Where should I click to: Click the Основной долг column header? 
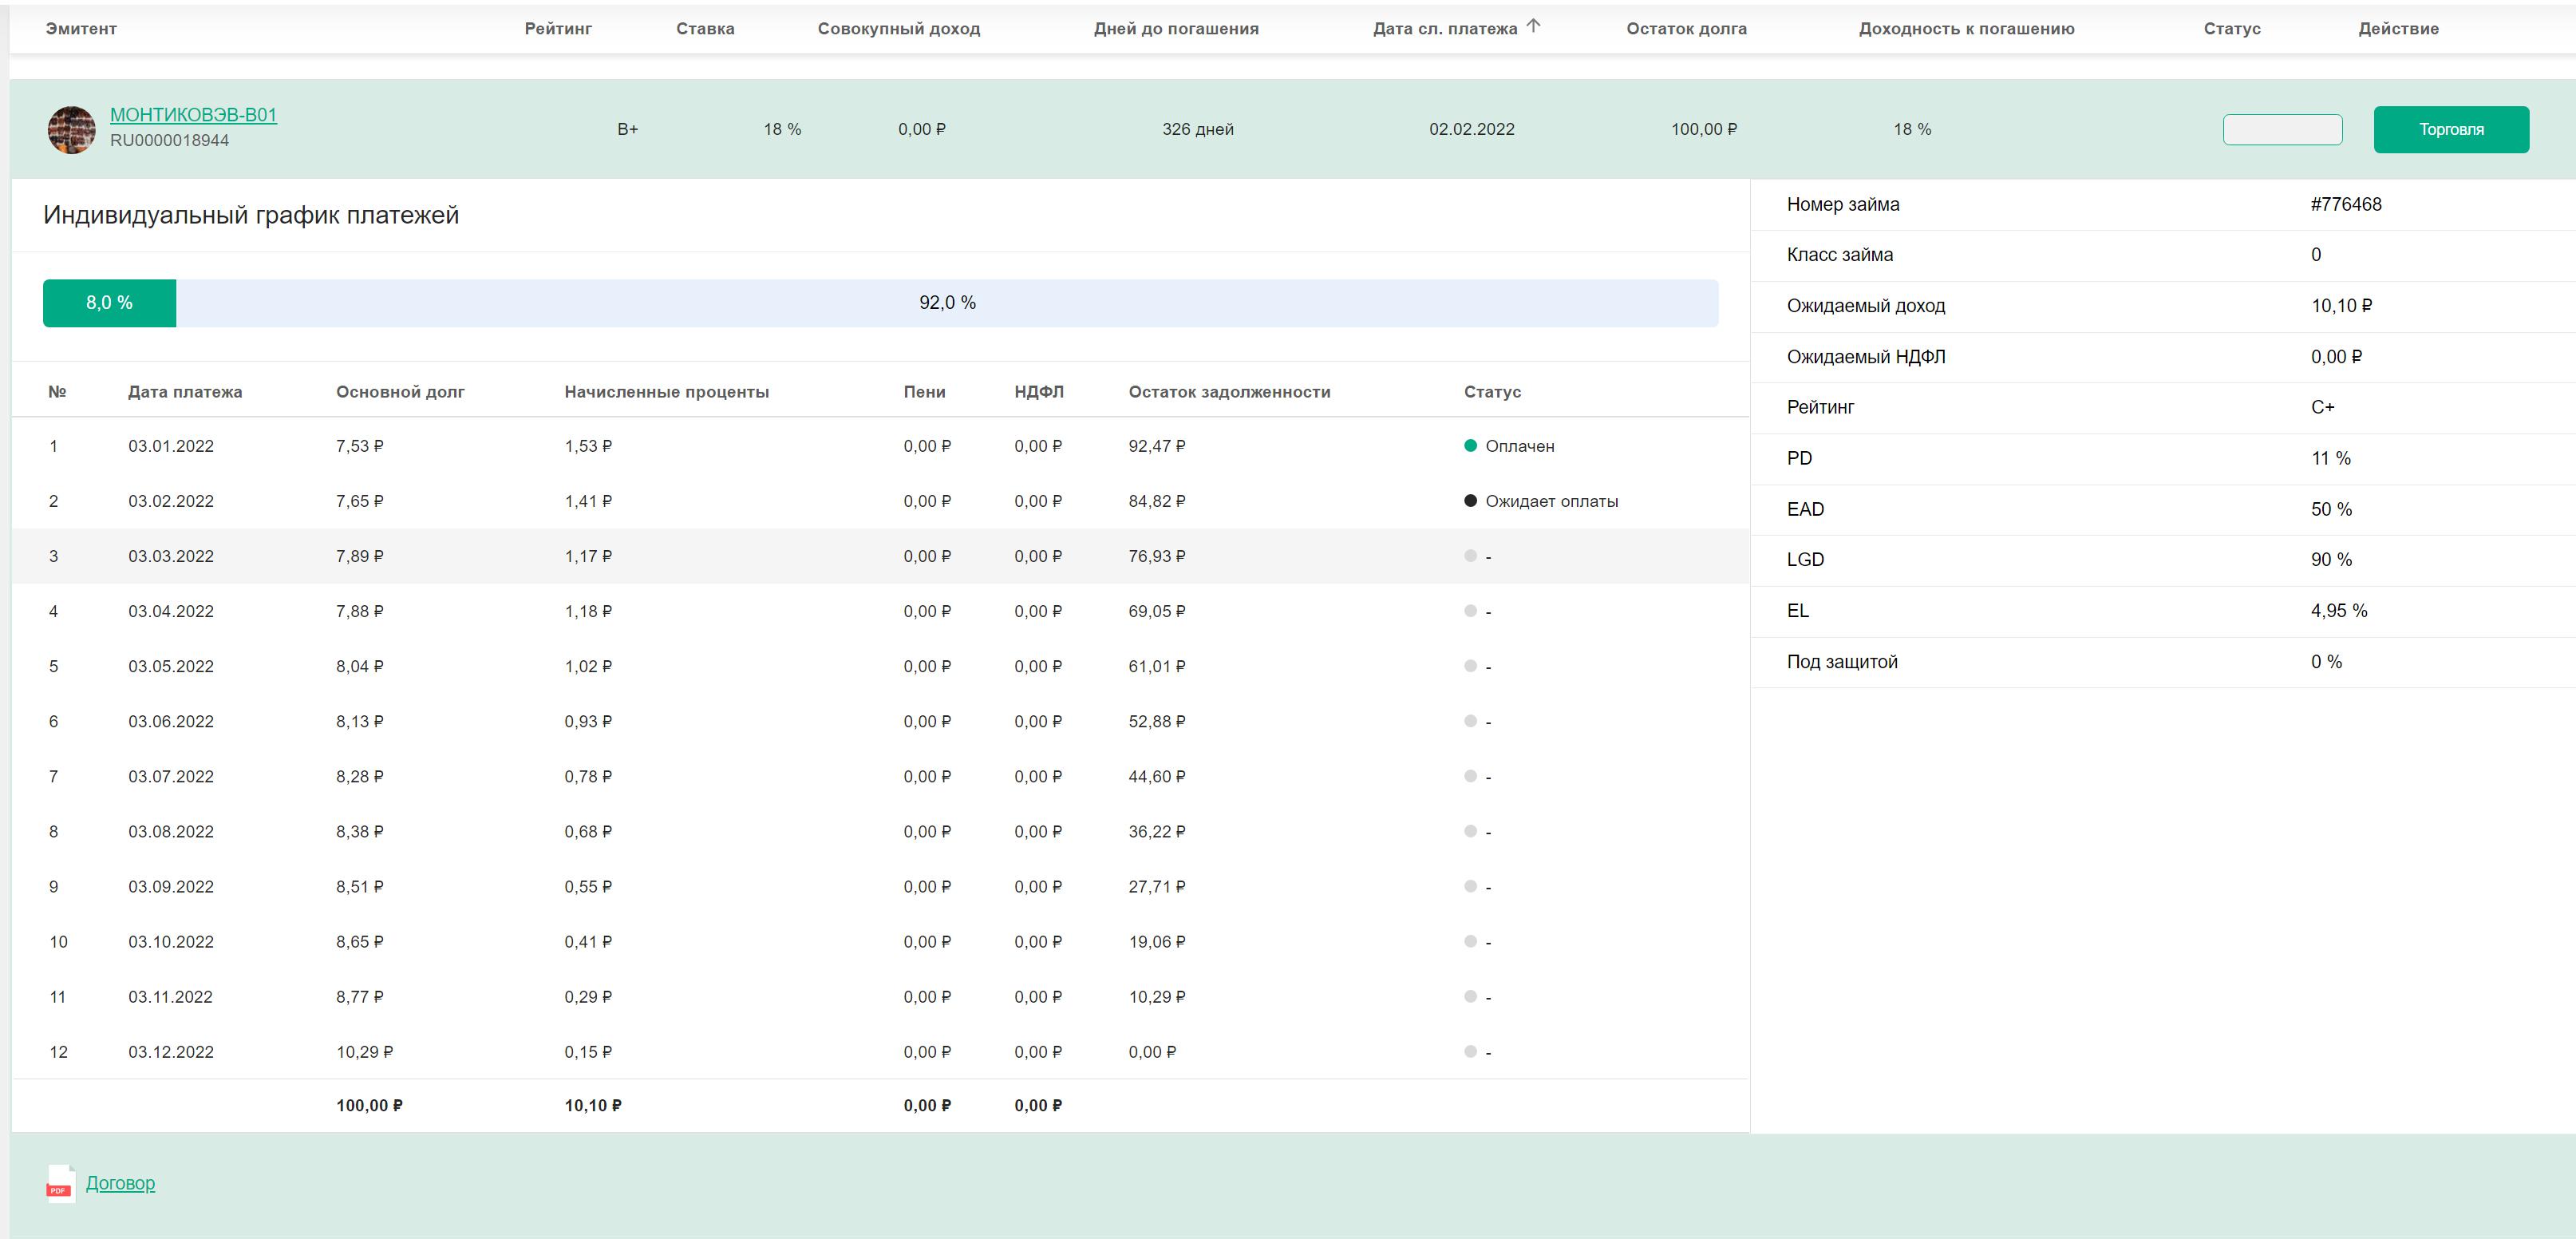coord(400,392)
